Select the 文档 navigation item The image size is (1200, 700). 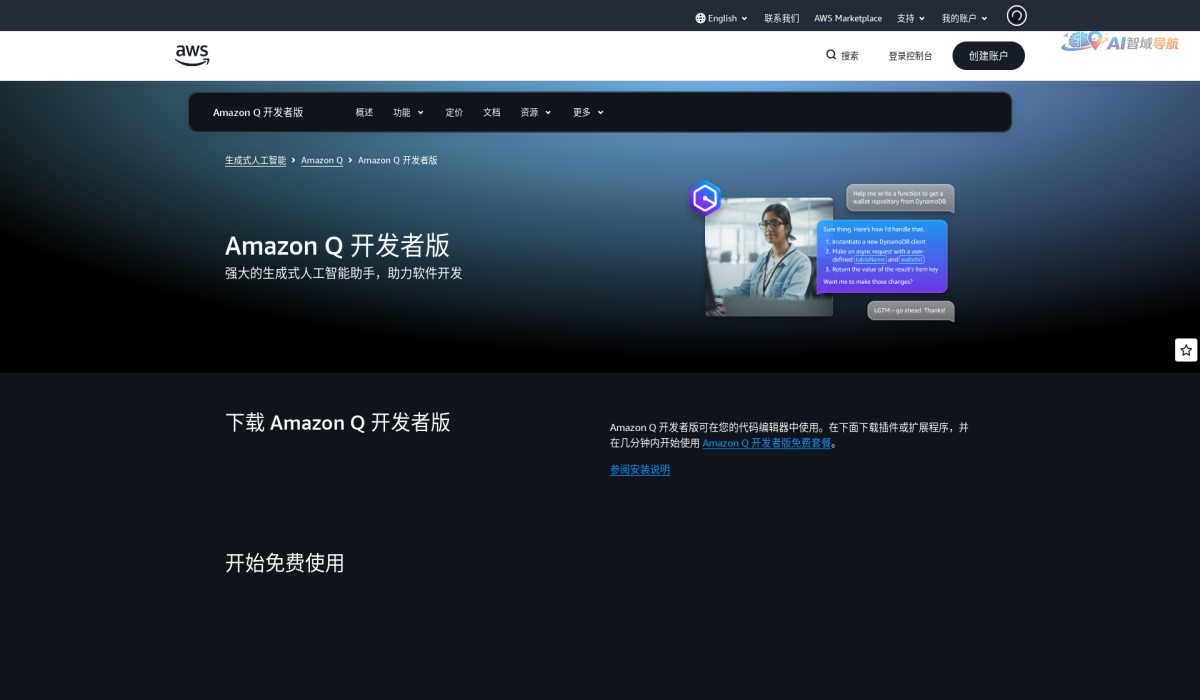coord(491,112)
